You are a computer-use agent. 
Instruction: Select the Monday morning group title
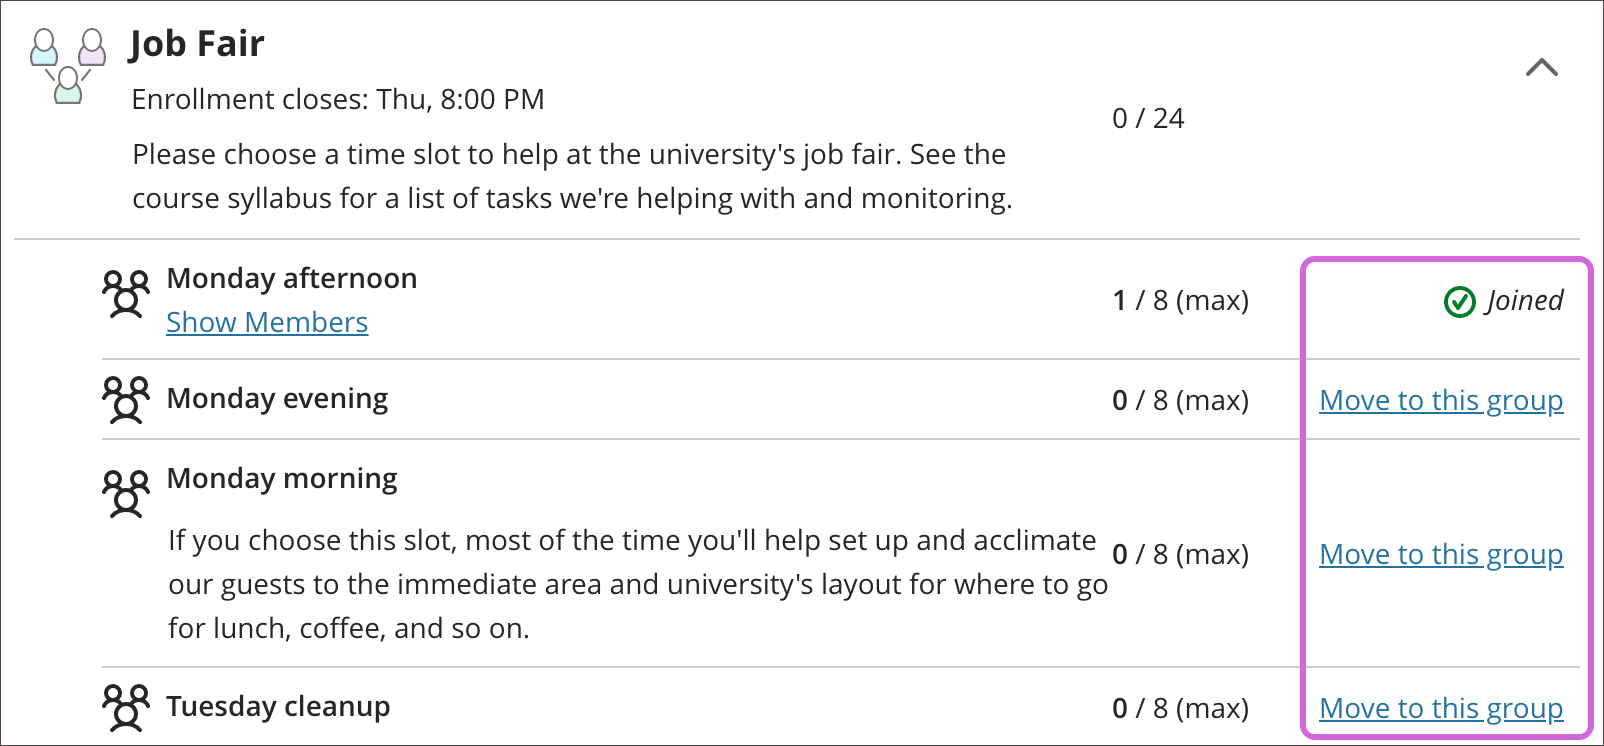point(282,479)
